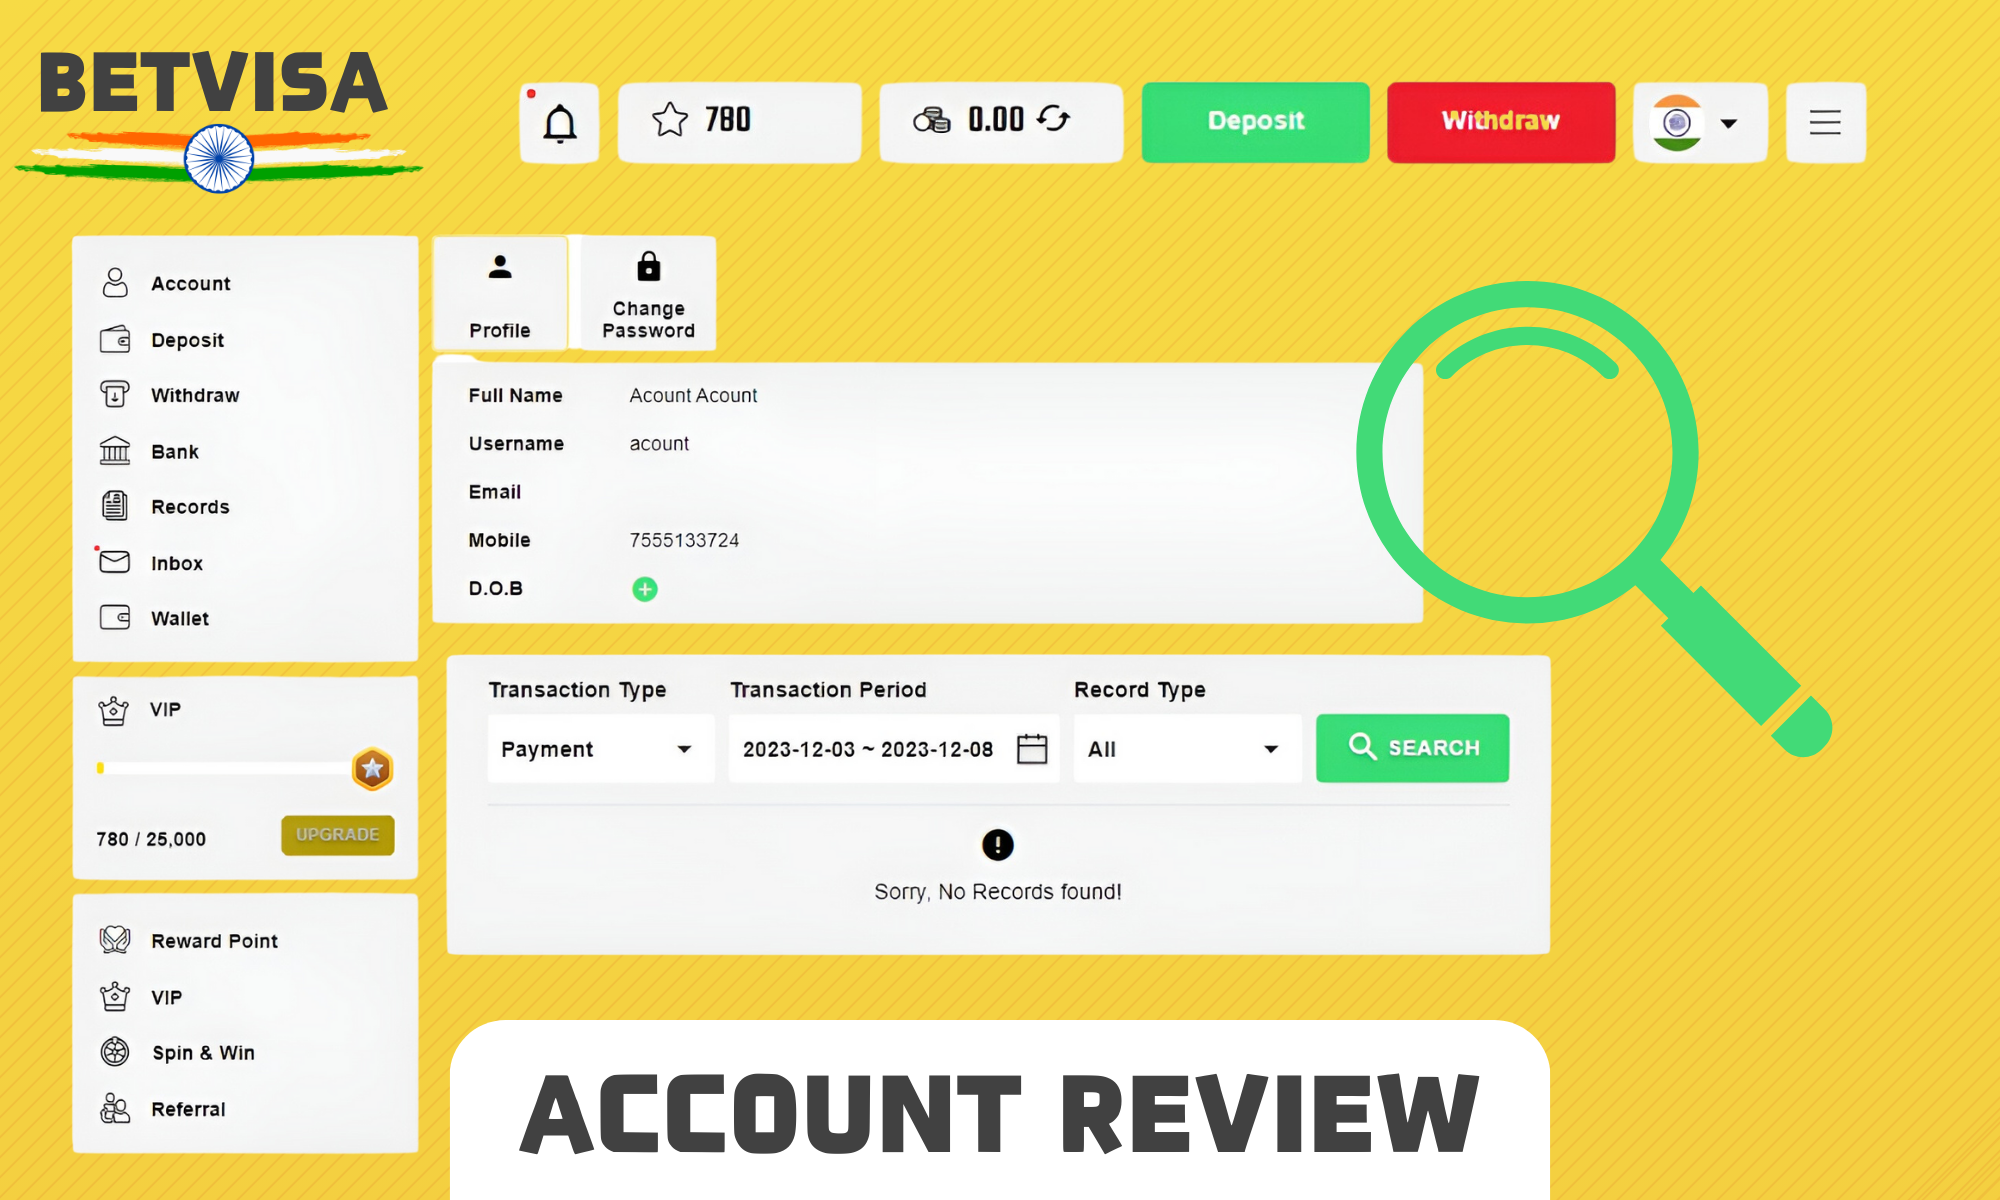This screenshot has height=1200, width=2000.
Task: Toggle the Withdraw button action
Action: click(x=1501, y=121)
